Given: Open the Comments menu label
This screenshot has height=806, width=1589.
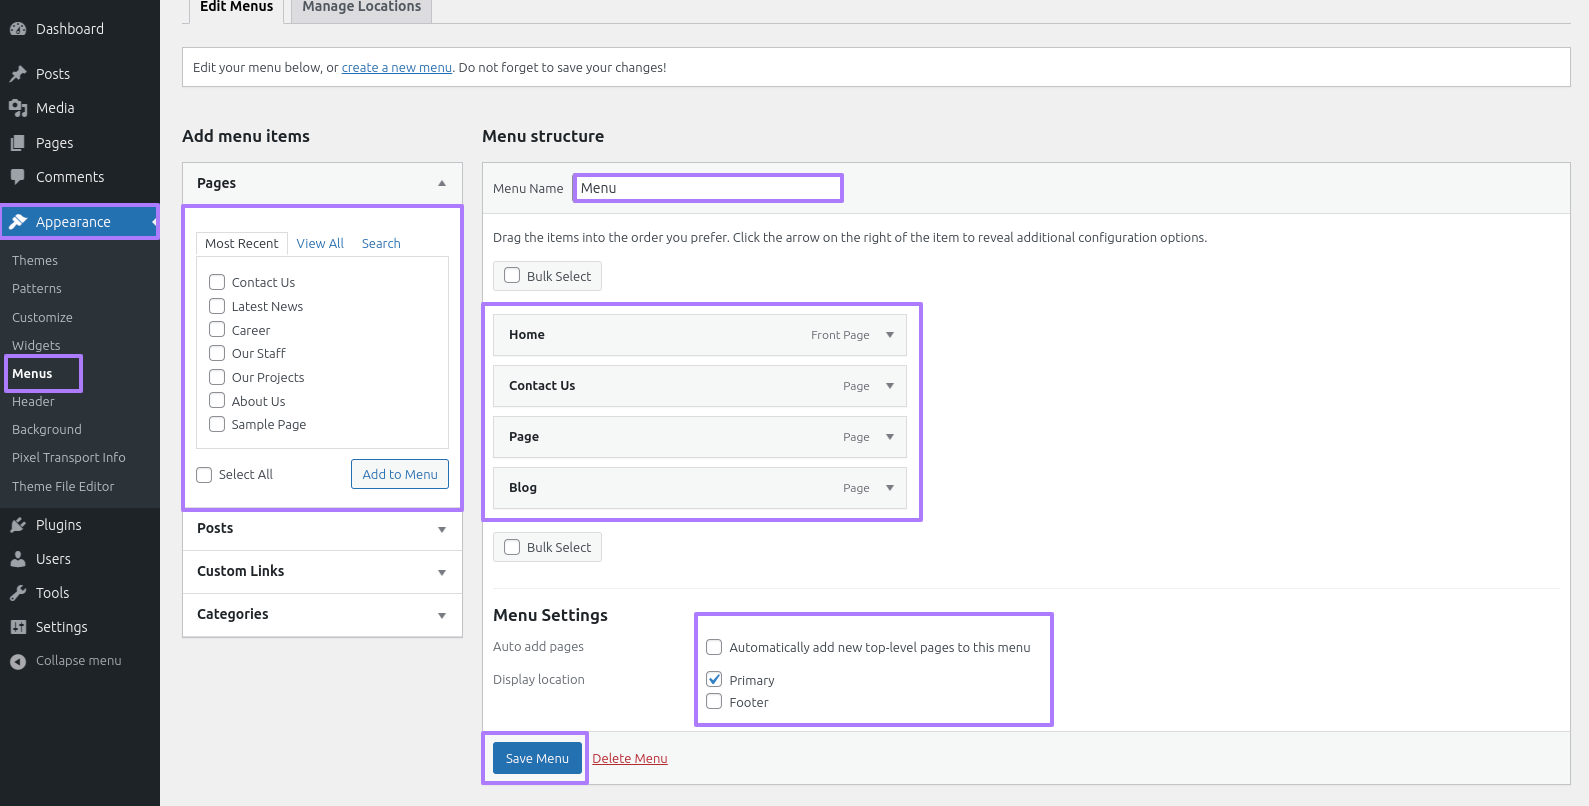Looking at the screenshot, I should (70, 177).
